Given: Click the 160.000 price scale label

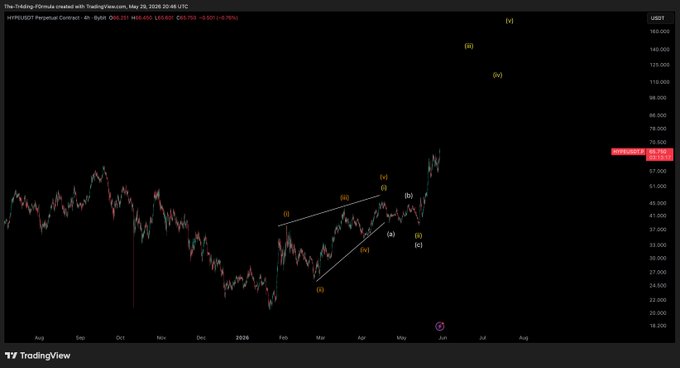Looking at the screenshot, I should (x=659, y=32).
